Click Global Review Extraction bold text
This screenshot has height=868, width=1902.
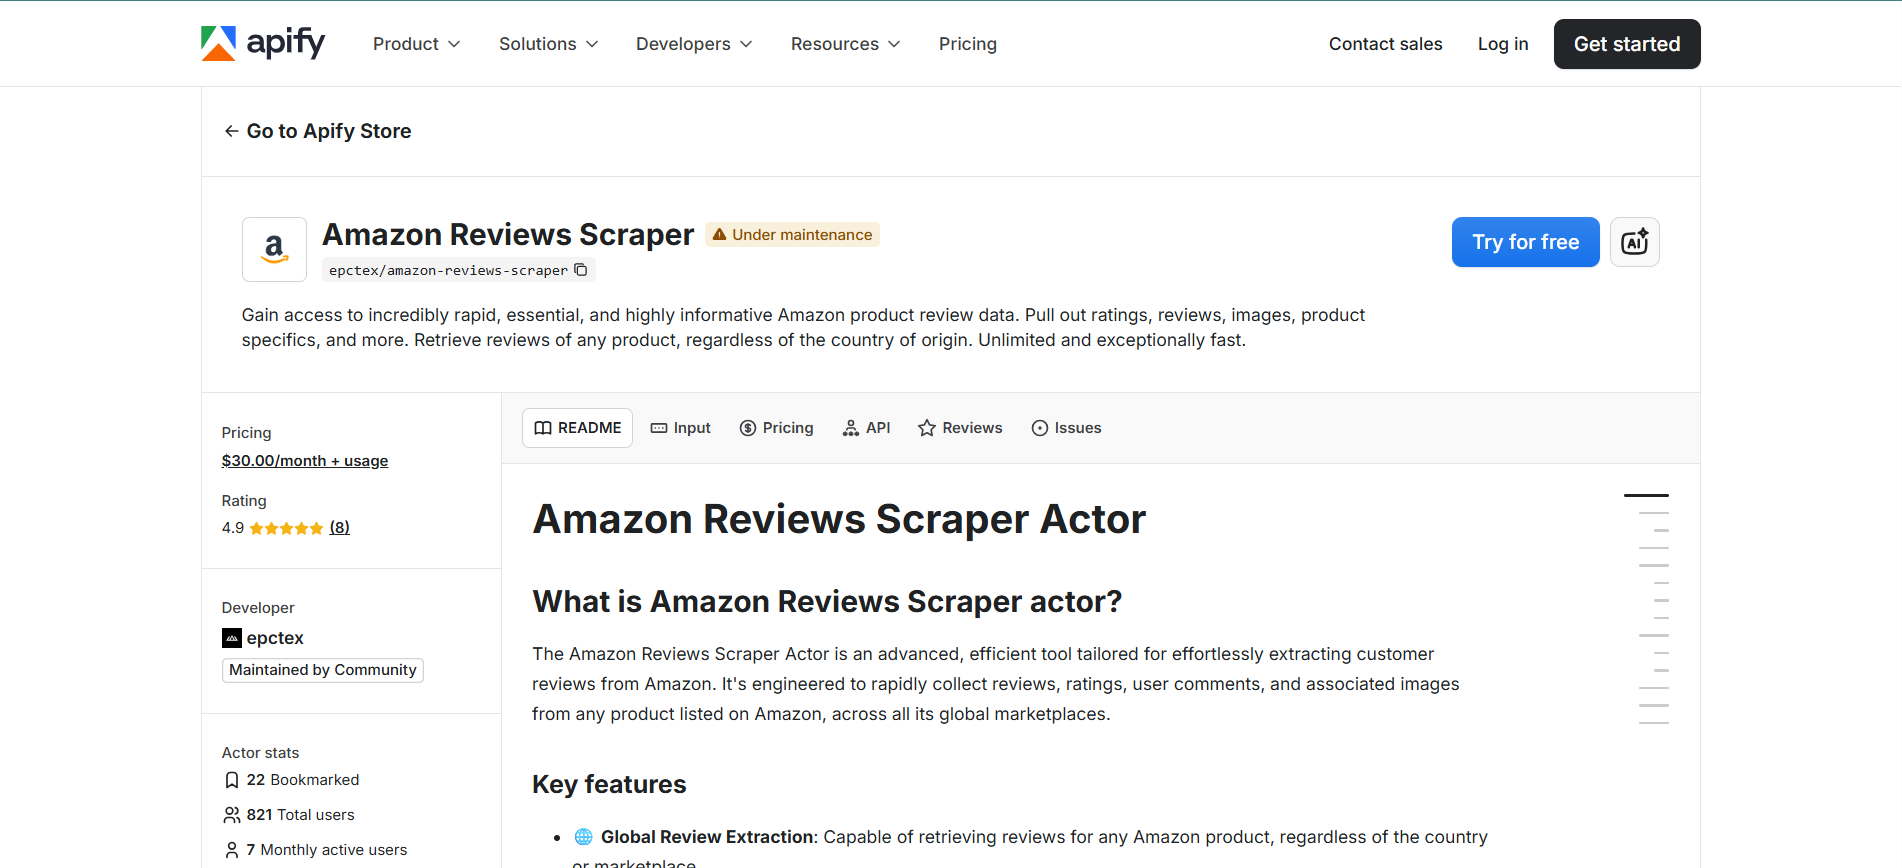tap(707, 837)
